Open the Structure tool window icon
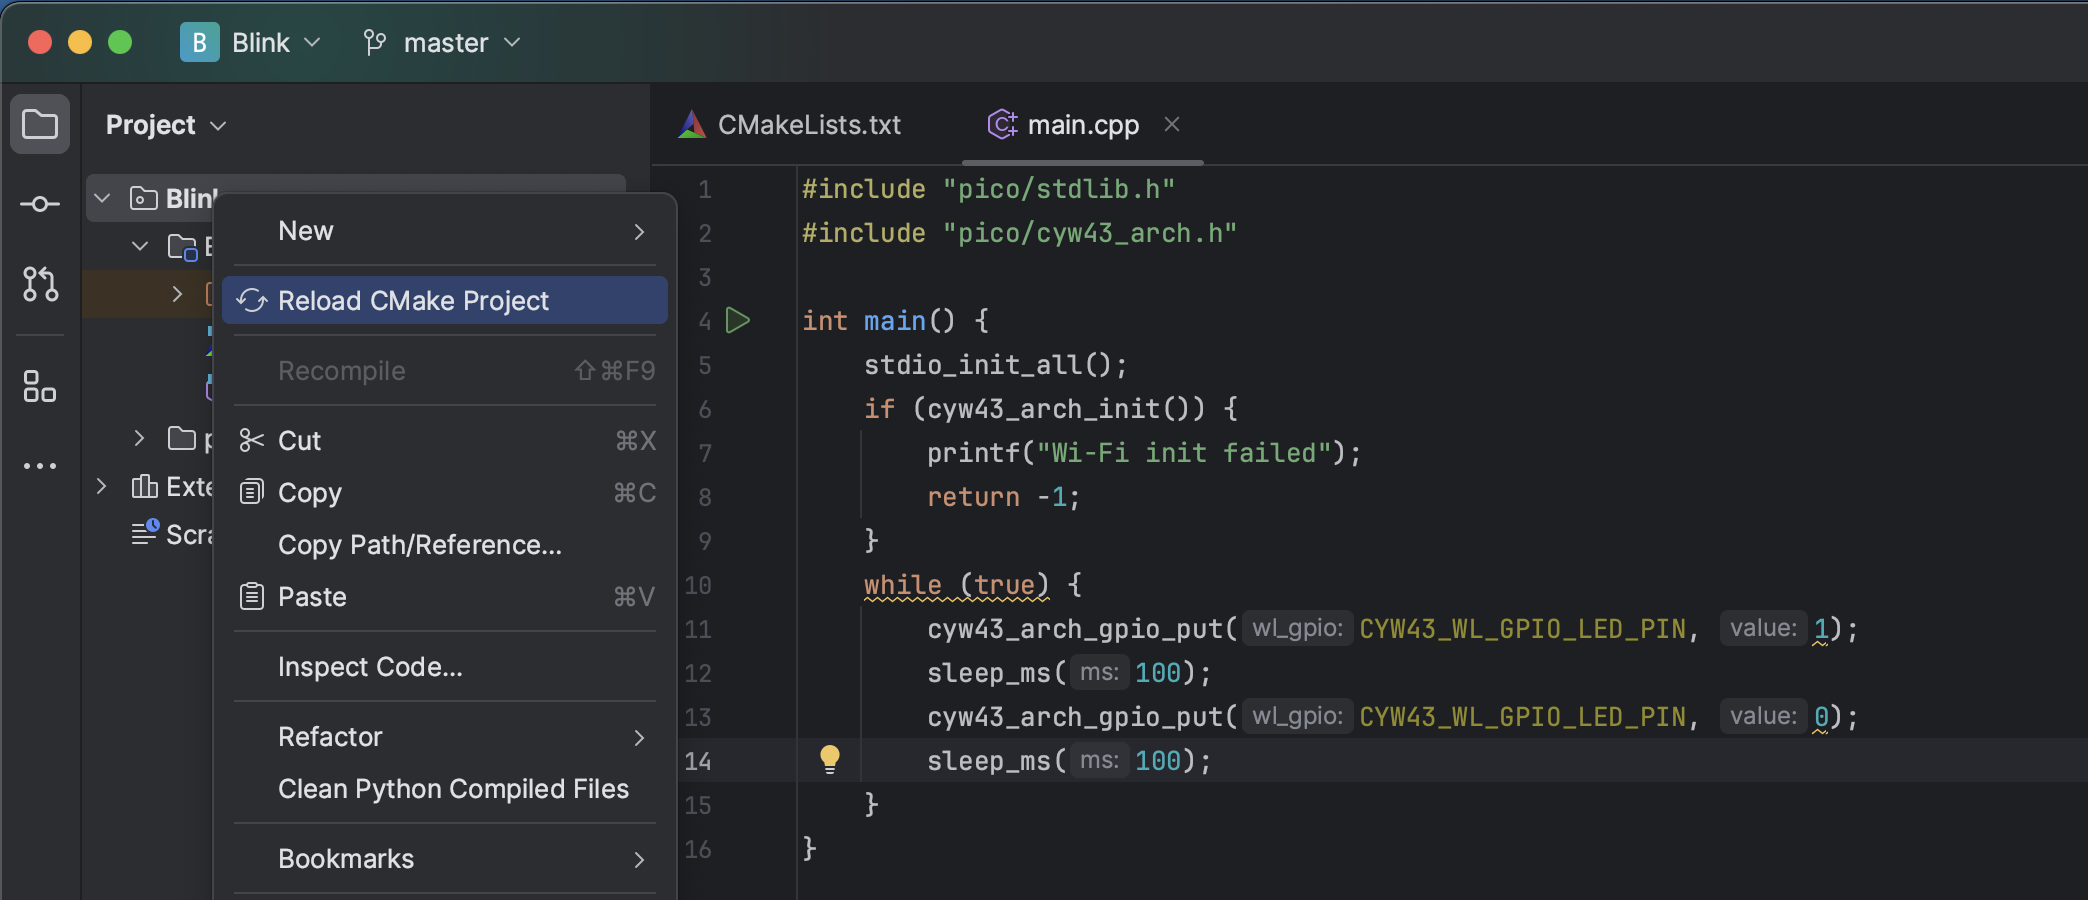The width and height of the screenshot is (2088, 900). coord(40,386)
